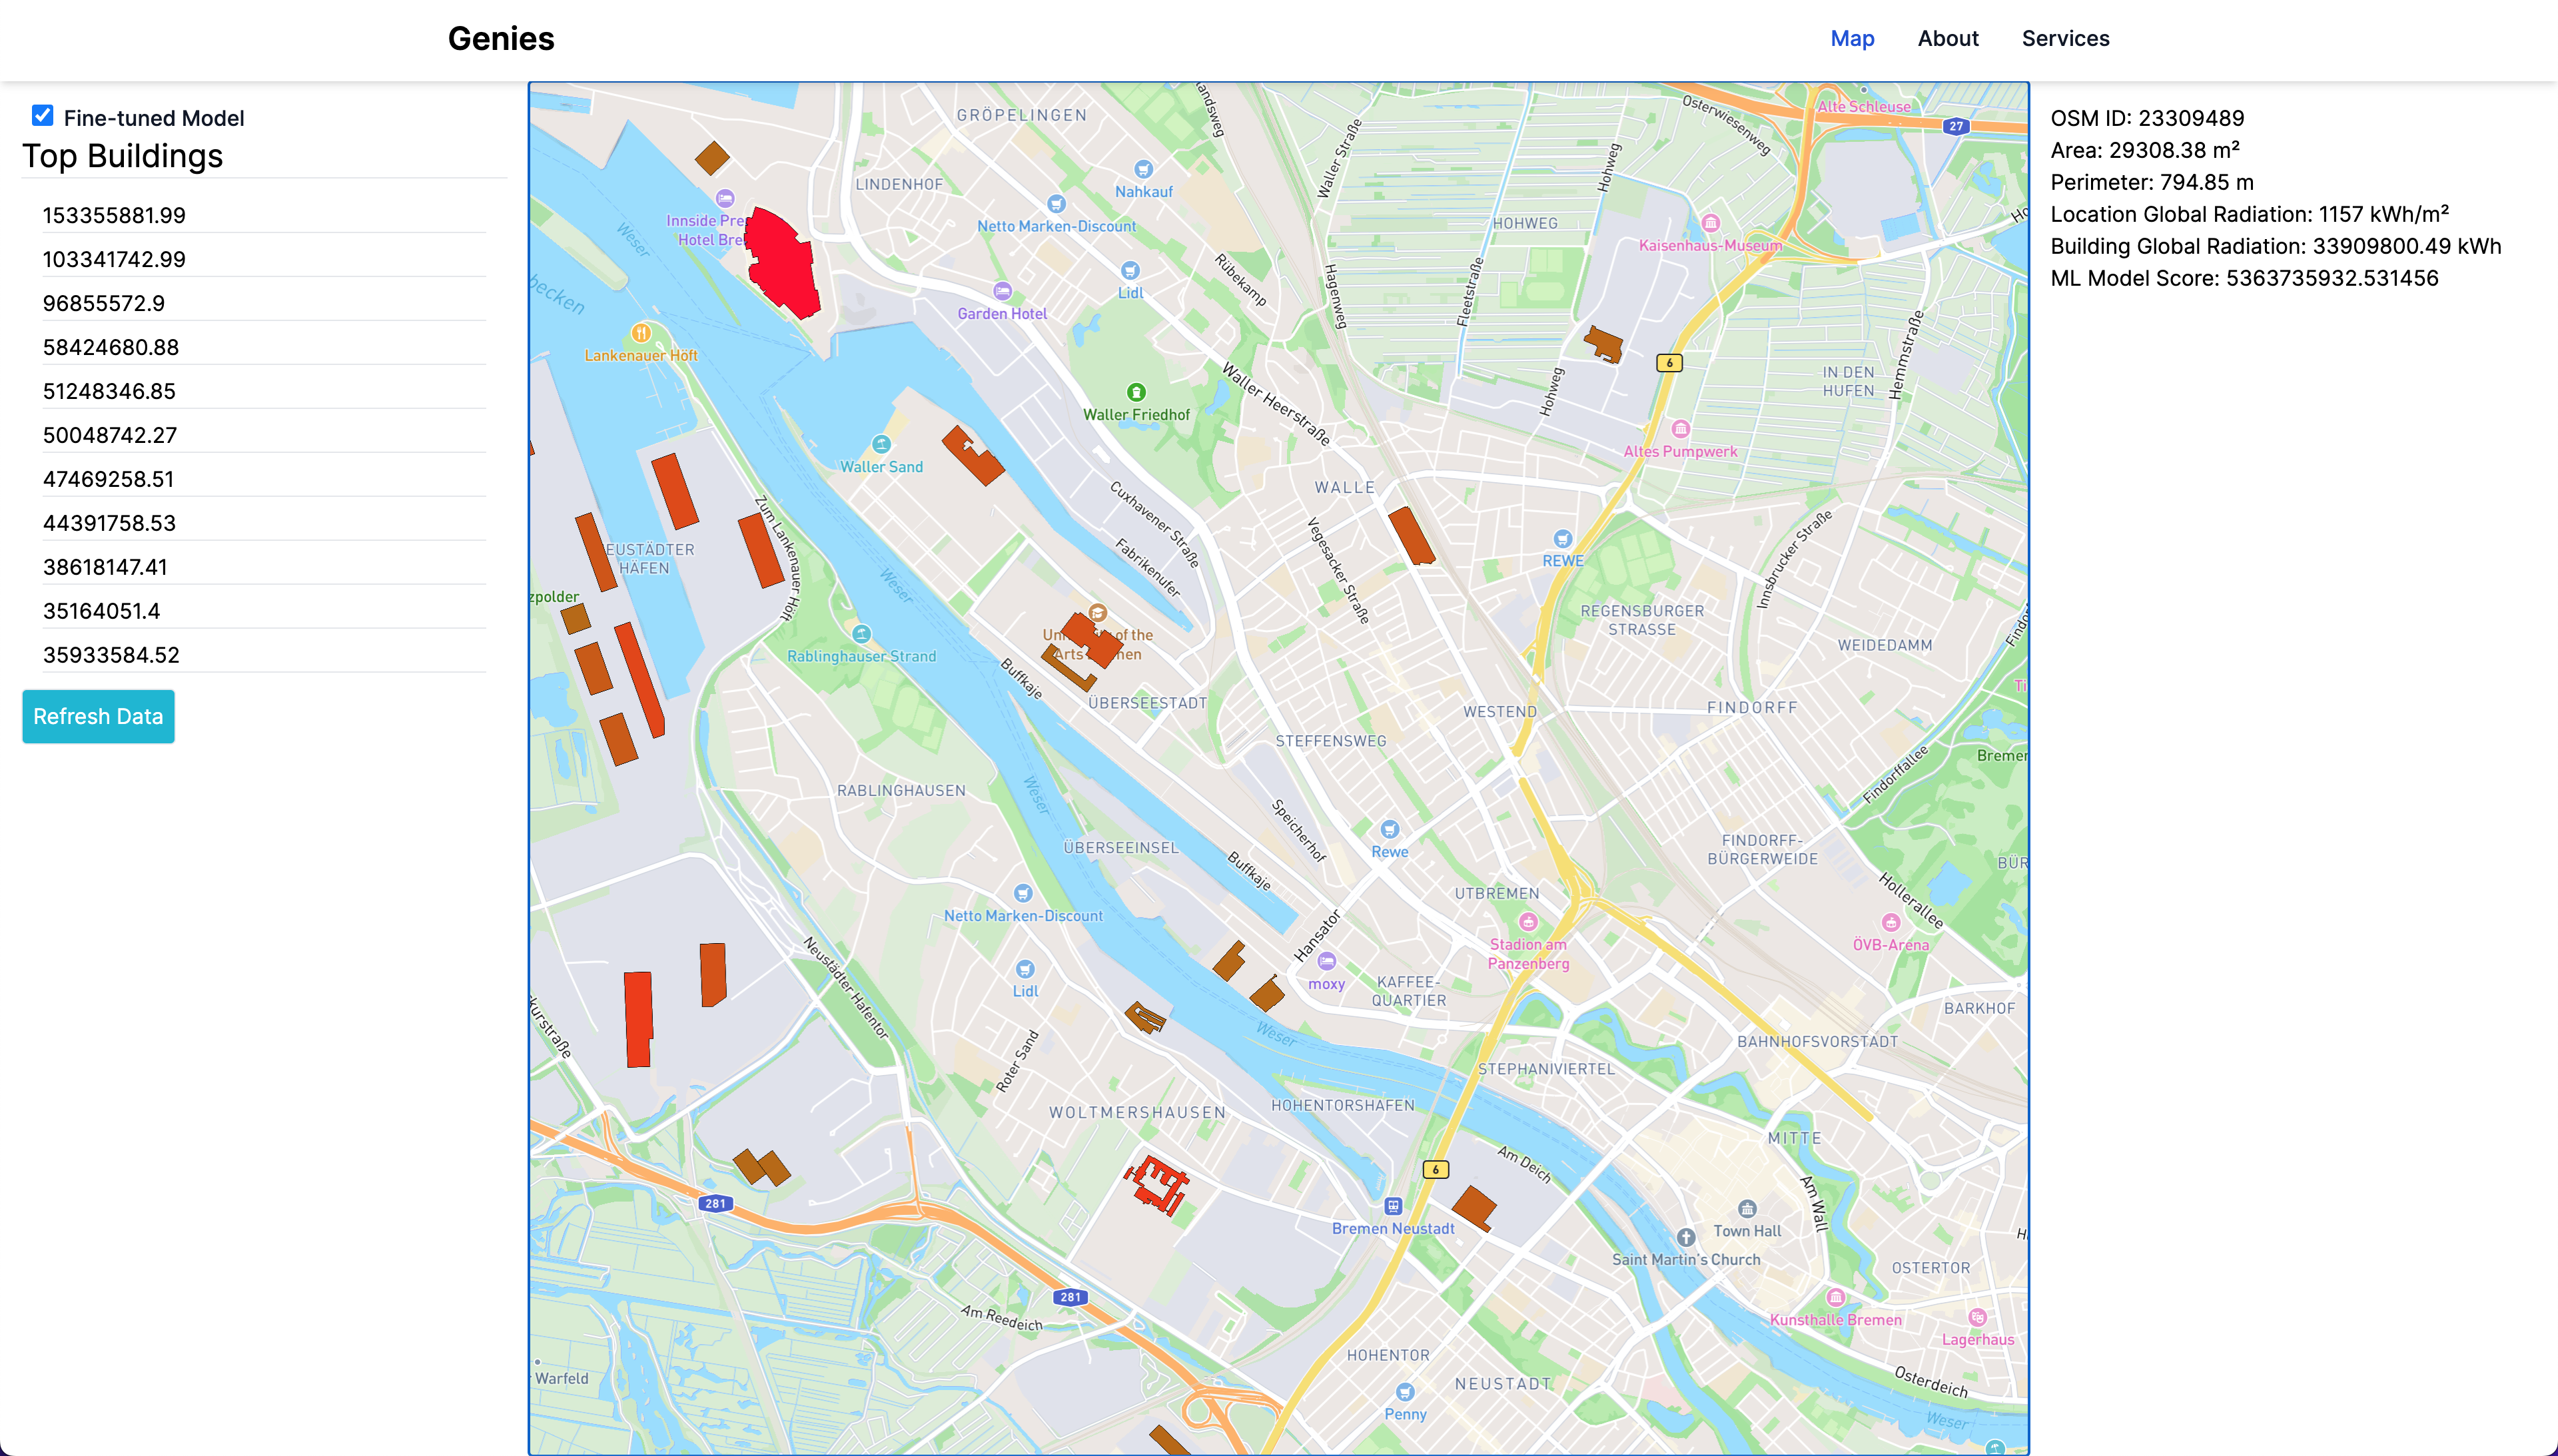Click the Kaisenhaus-Museum marker icon

(1710, 223)
